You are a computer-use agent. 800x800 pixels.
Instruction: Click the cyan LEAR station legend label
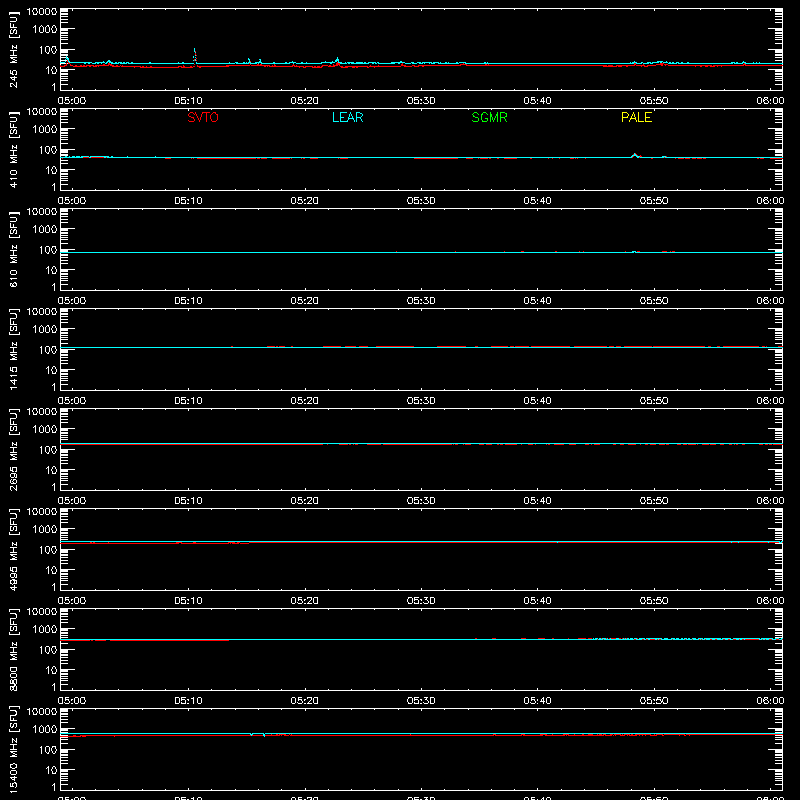(347, 117)
